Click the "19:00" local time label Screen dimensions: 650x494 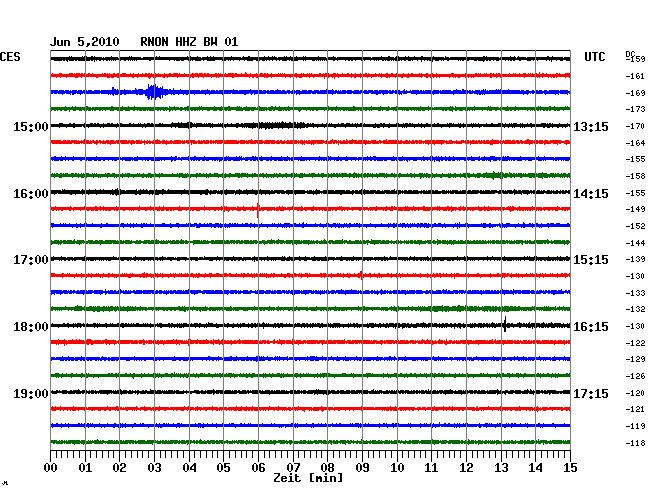[31, 393]
